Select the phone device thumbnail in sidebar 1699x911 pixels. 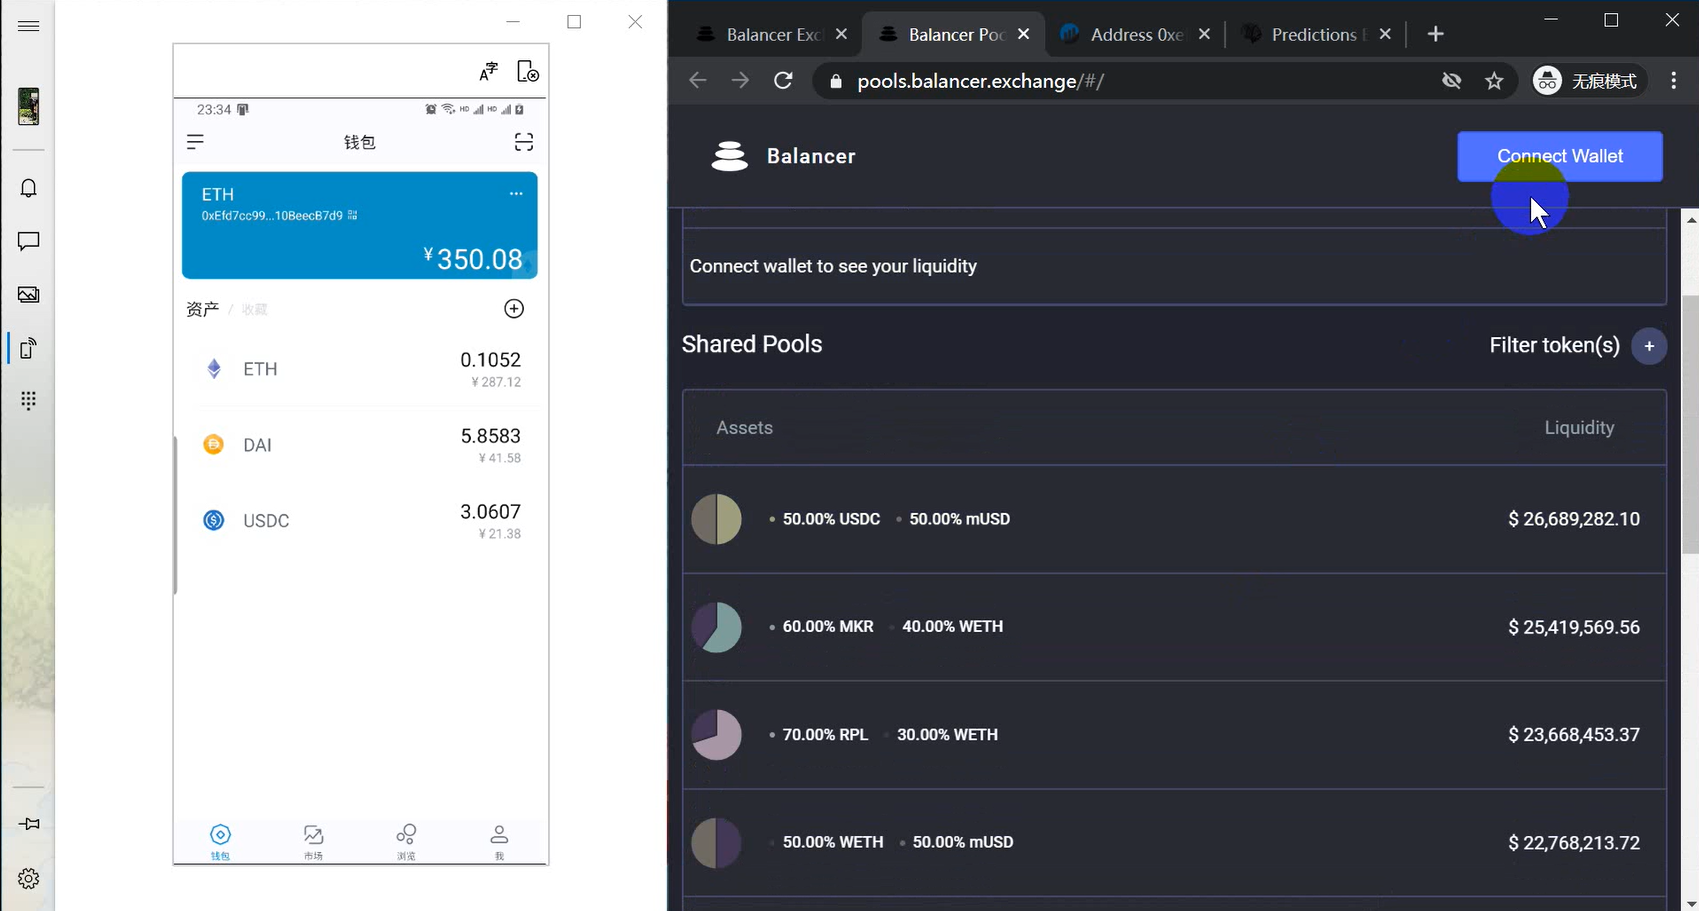point(28,106)
